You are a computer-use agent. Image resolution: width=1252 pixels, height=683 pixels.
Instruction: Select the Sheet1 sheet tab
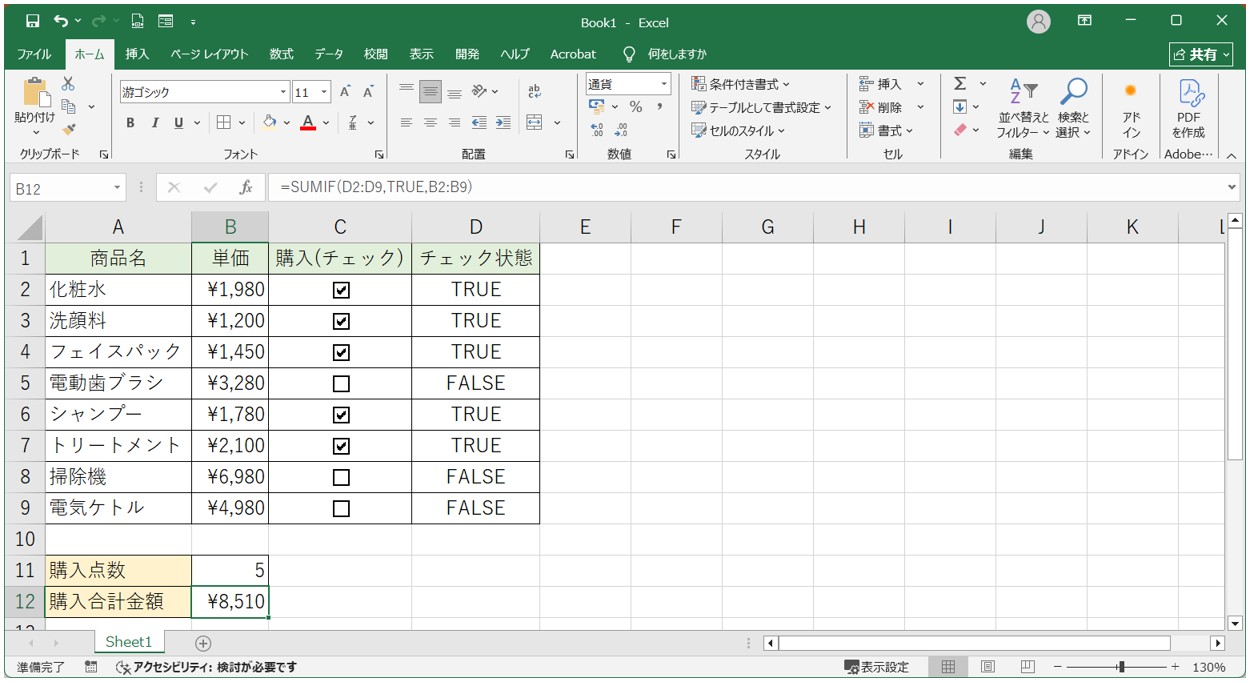[x=129, y=642]
